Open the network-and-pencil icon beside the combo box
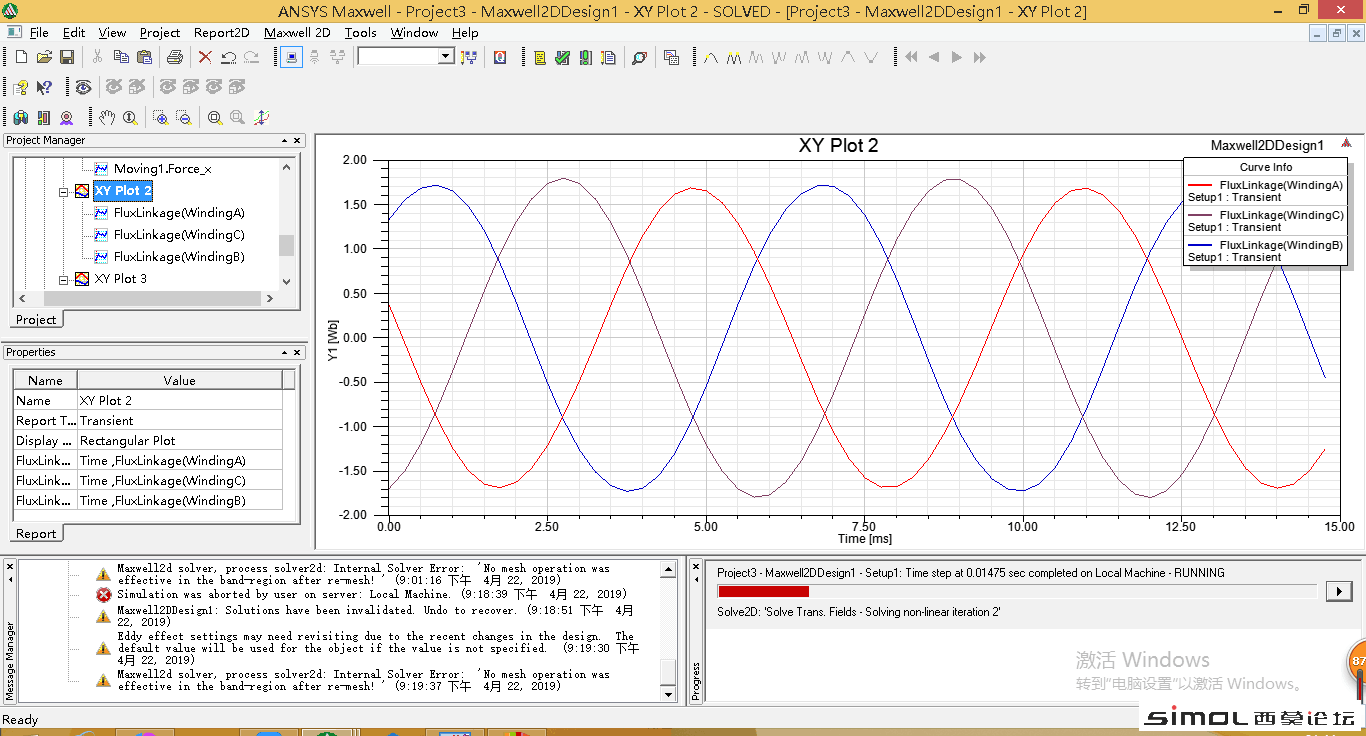 [x=469, y=57]
